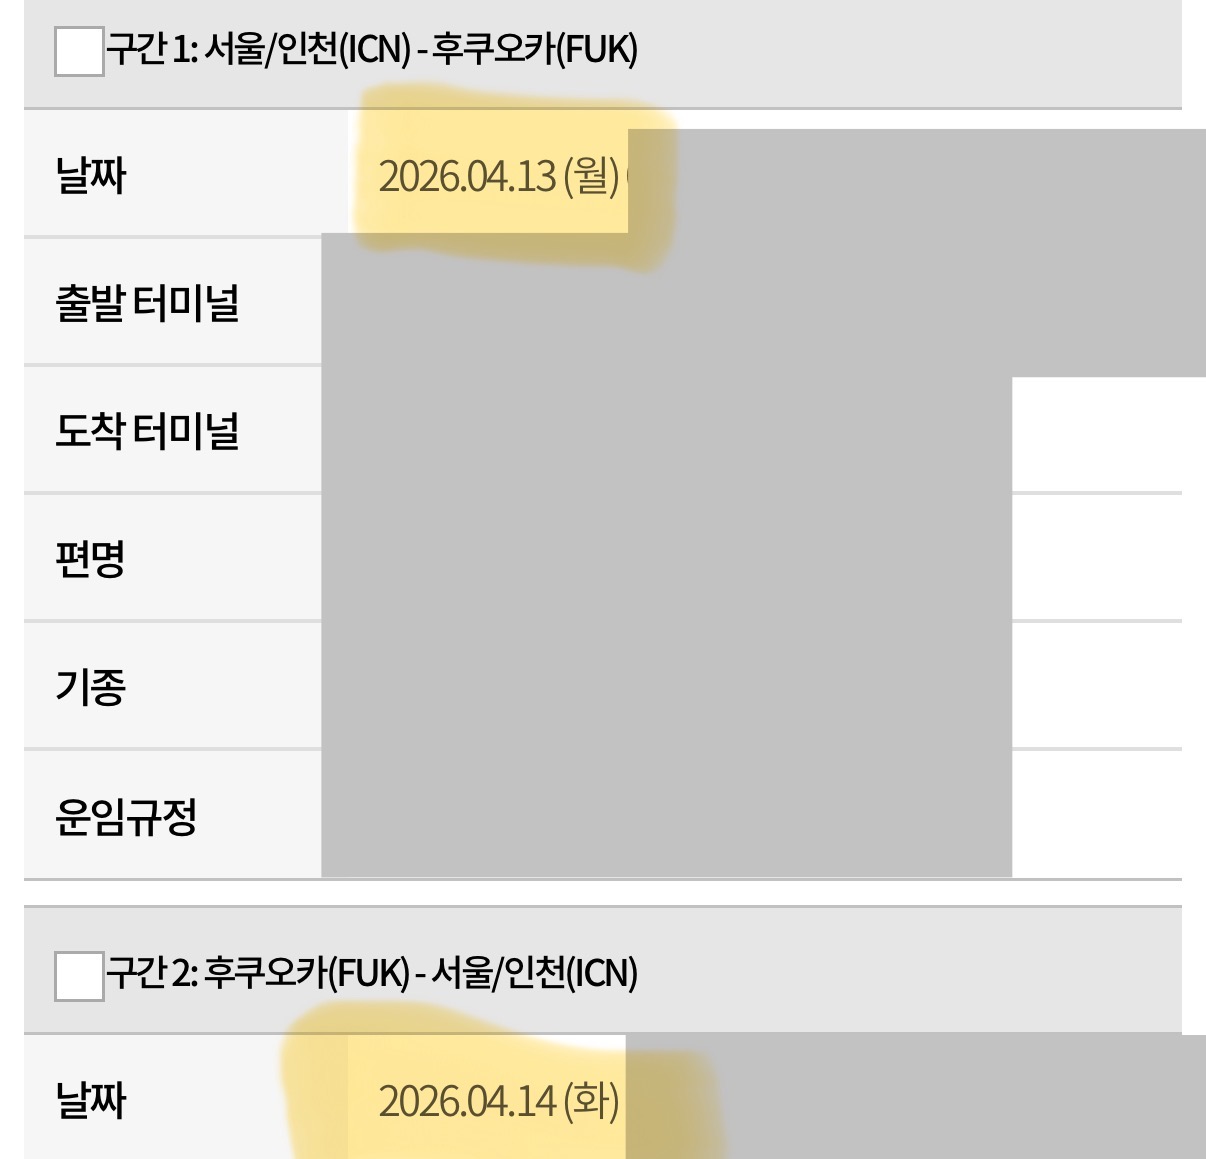Select the 2026.04.14 (화) date value
The image size is (1206, 1159).
click(x=498, y=1101)
